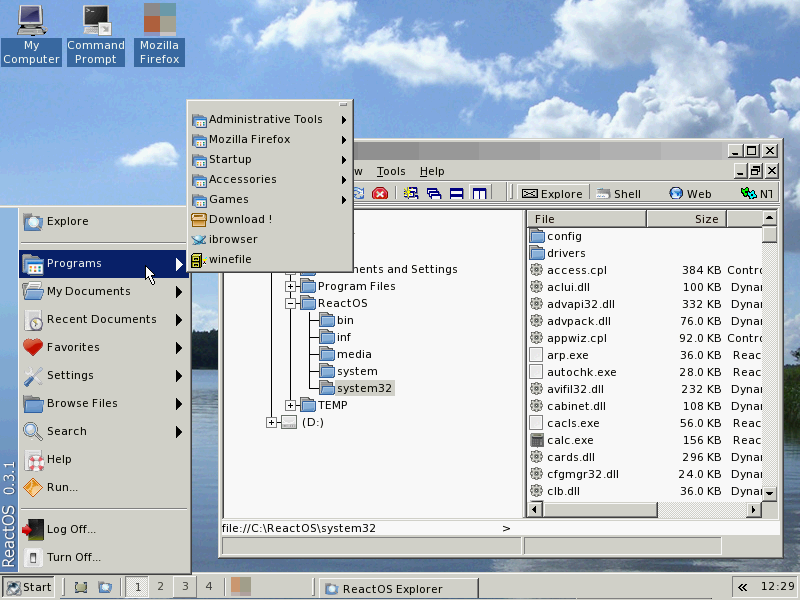Select Turn Off... in Start menu

[x=103, y=558]
